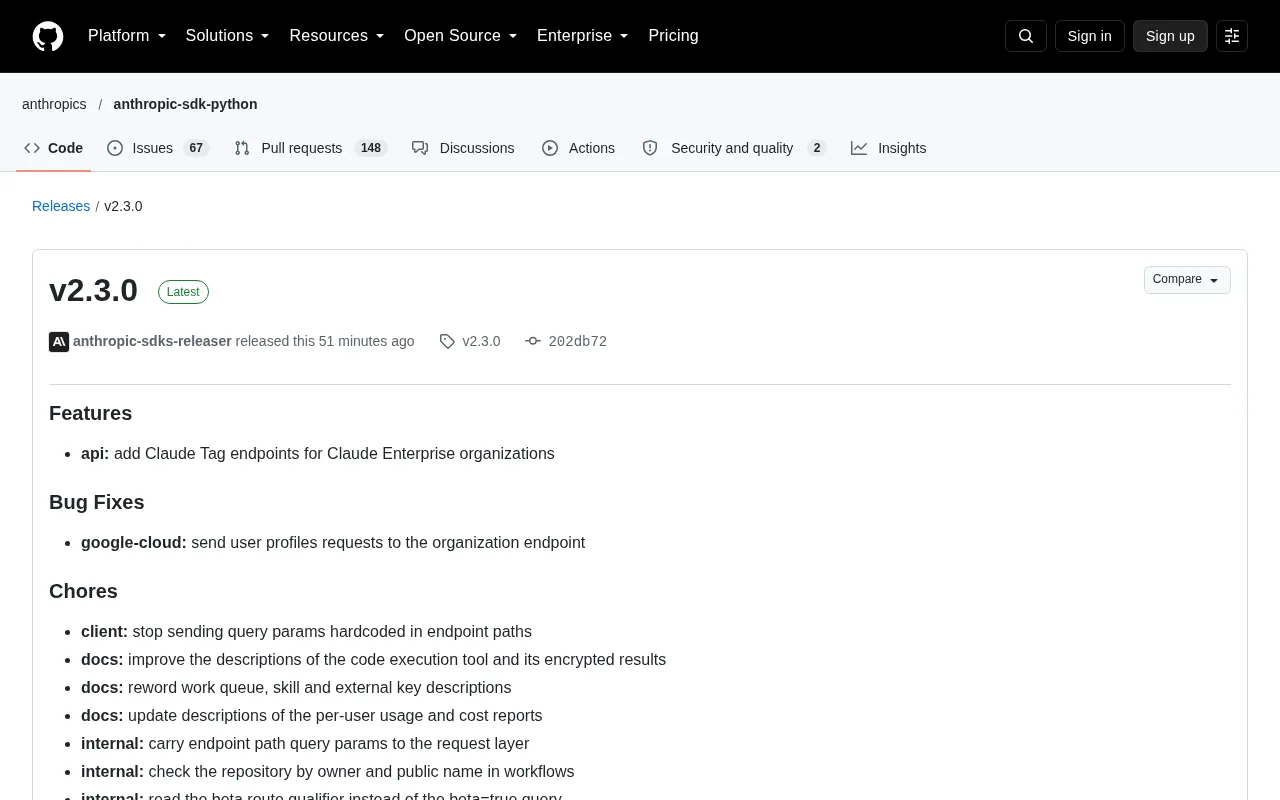Viewport: 1280px width, 800px height.
Task: Click the 'reword work queue' docs line
Action: click(x=296, y=687)
